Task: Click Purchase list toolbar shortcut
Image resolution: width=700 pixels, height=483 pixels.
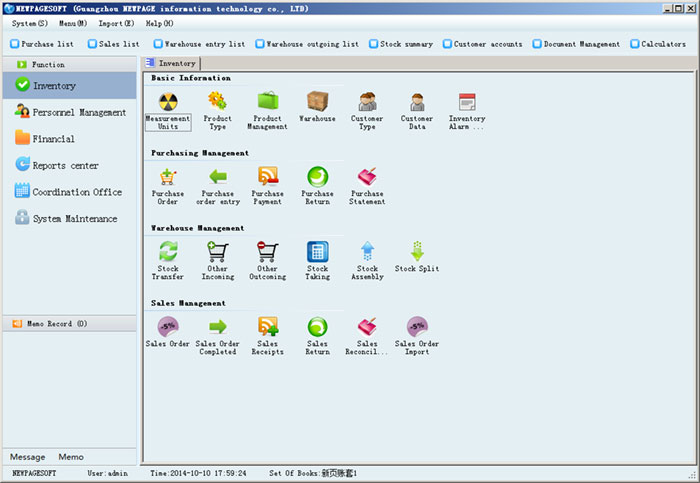Action: (x=42, y=44)
